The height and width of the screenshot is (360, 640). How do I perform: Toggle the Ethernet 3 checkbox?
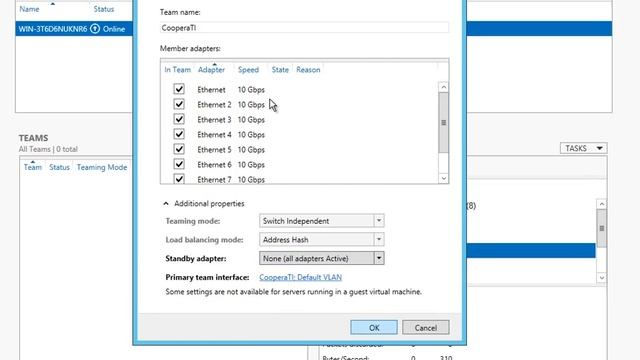click(179, 119)
